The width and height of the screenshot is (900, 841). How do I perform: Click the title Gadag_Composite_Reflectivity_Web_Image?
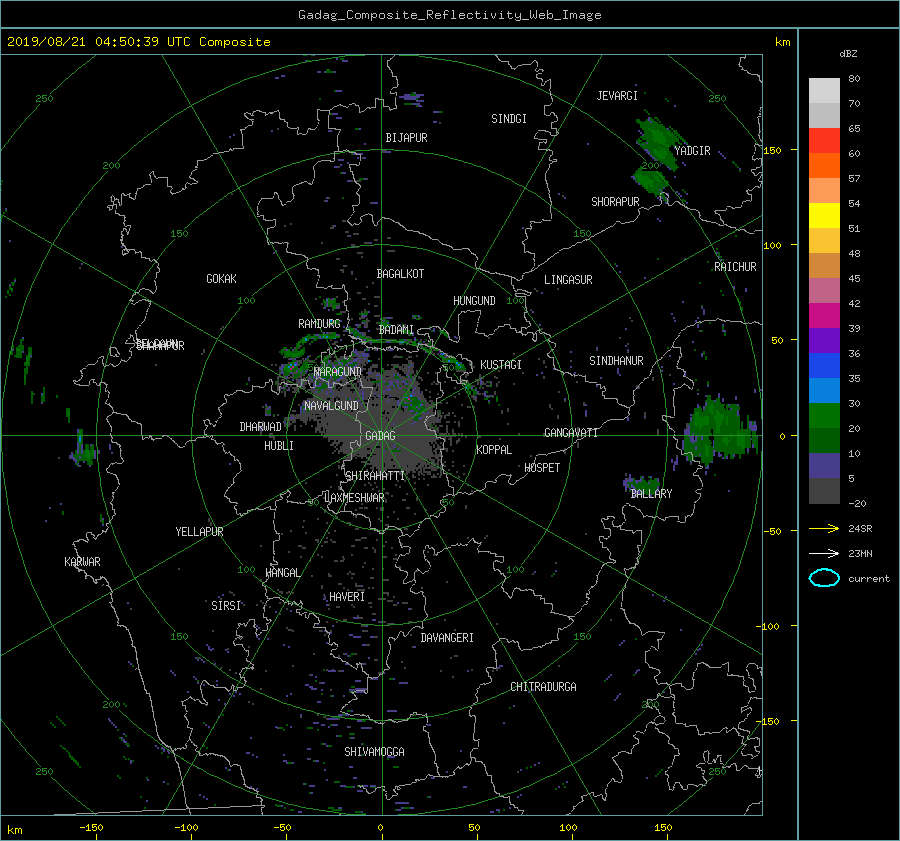(x=449, y=15)
